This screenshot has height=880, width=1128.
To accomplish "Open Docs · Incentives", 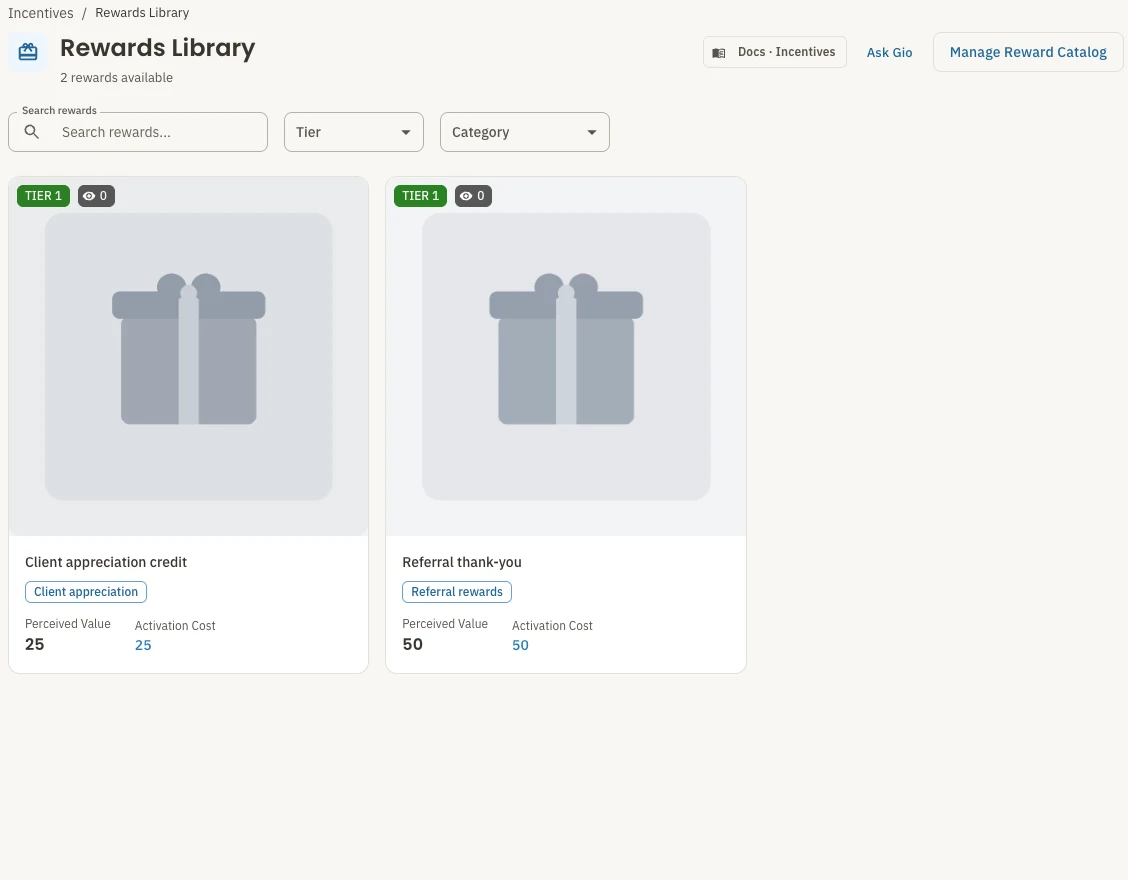I will [775, 52].
